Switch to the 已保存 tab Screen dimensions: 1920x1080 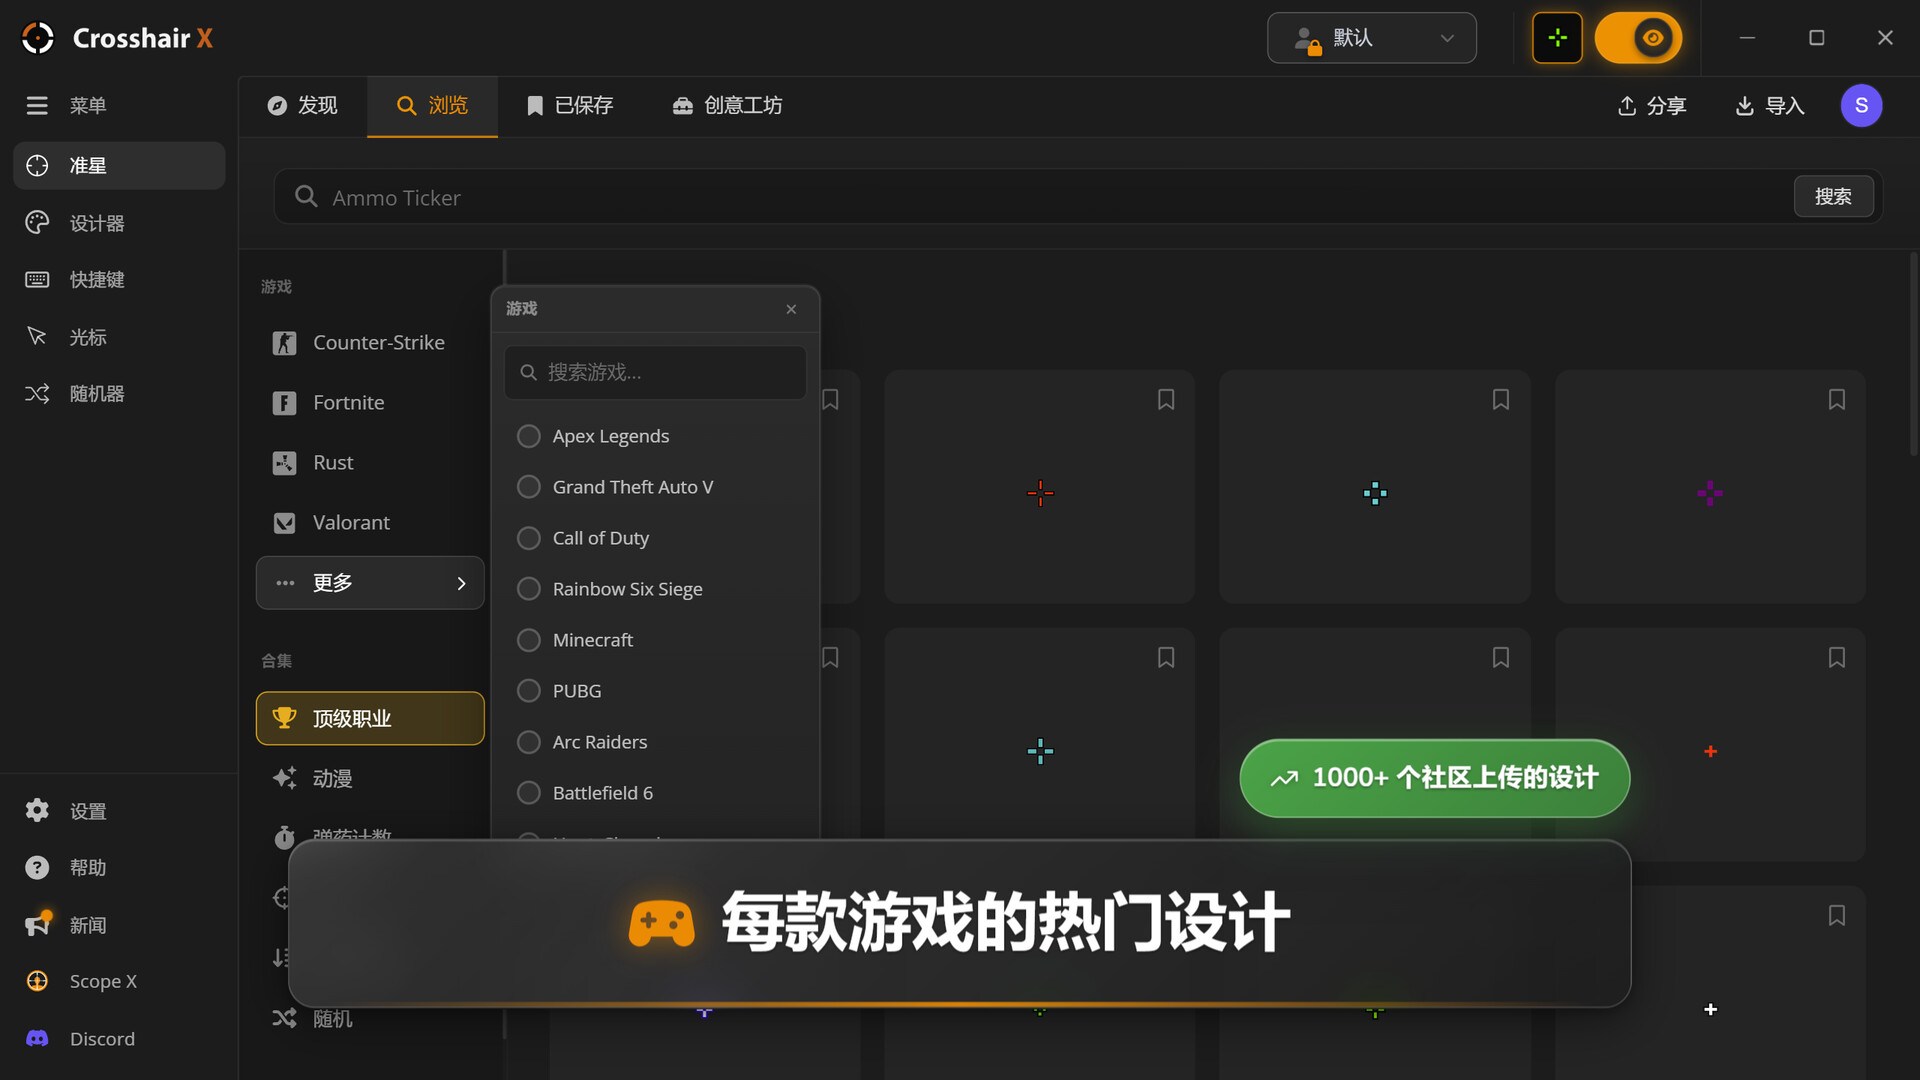coord(570,106)
